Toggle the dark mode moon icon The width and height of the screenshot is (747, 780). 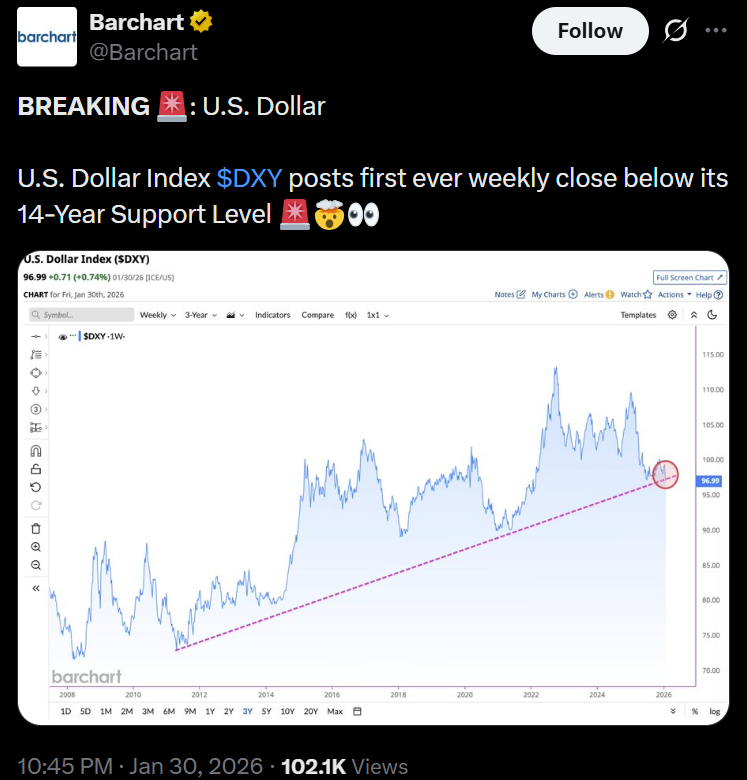(x=712, y=315)
